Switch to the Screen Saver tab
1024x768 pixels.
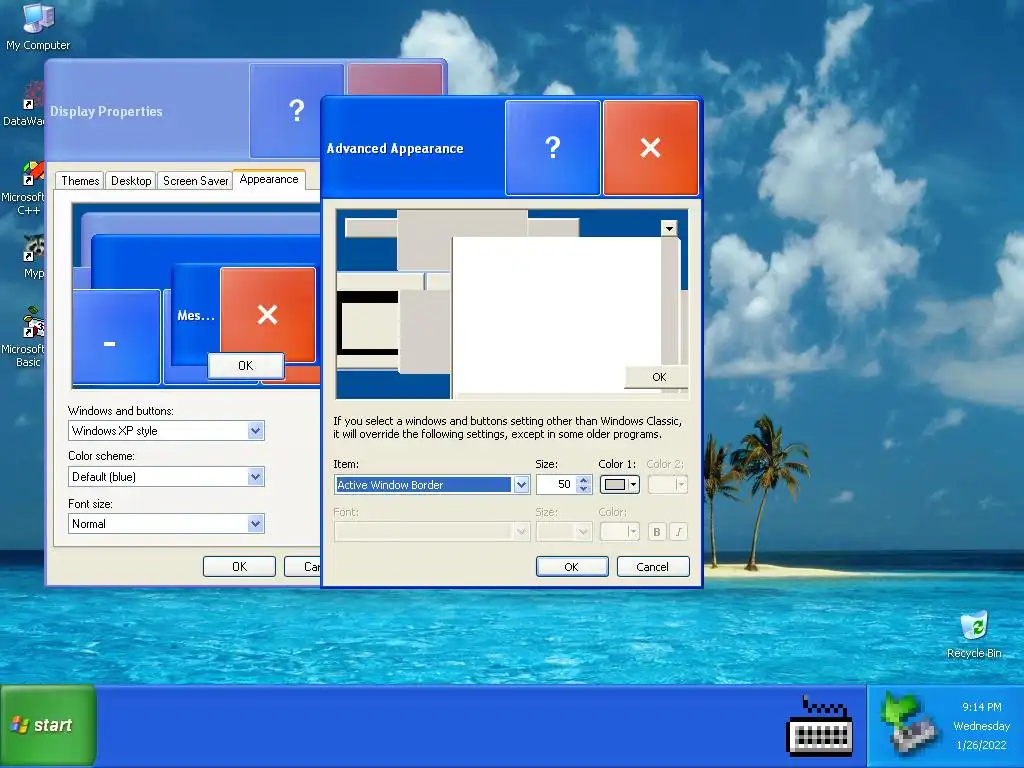(x=195, y=181)
